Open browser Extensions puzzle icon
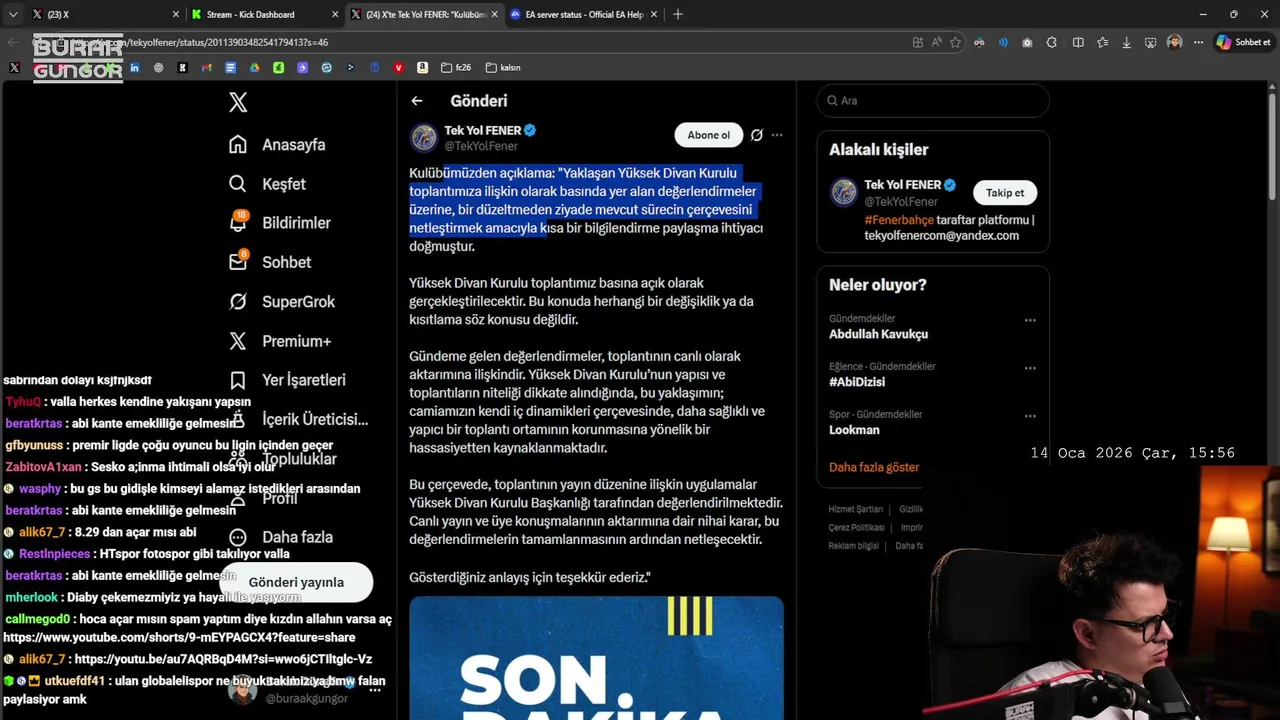The height and width of the screenshot is (720, 1280). (1052, 42)
